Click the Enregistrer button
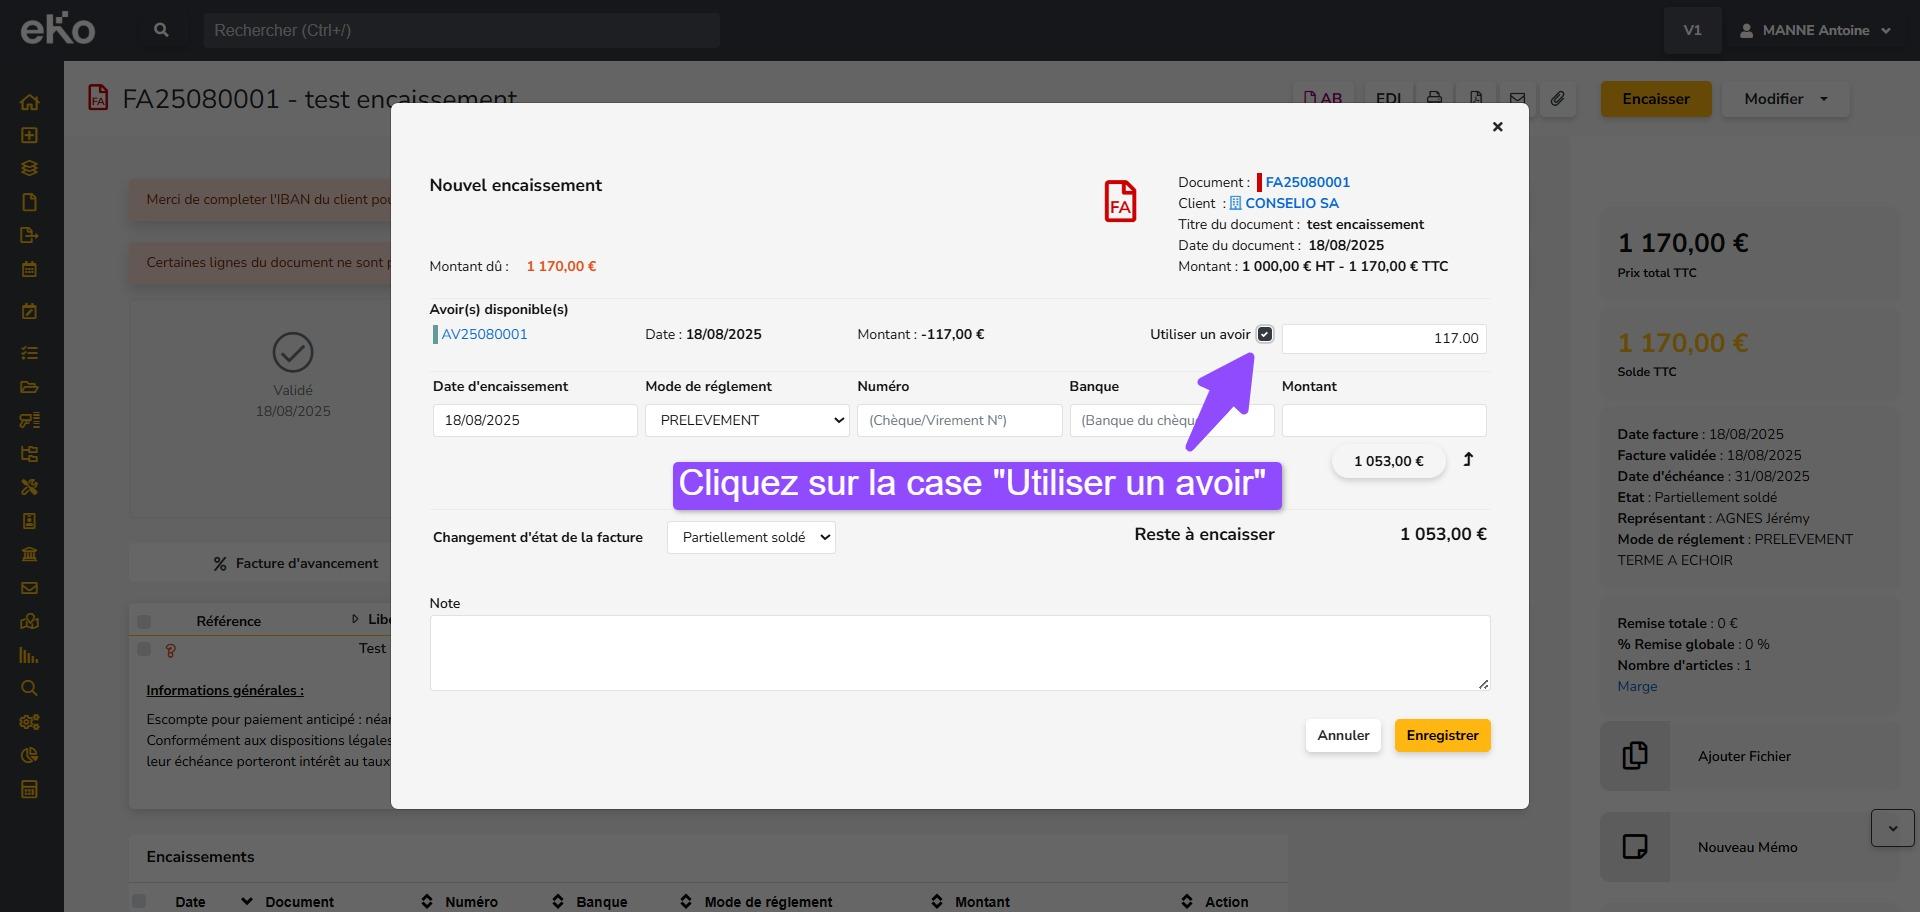The width and height of the screenshot is (1920, 912). coord(1442,735)
